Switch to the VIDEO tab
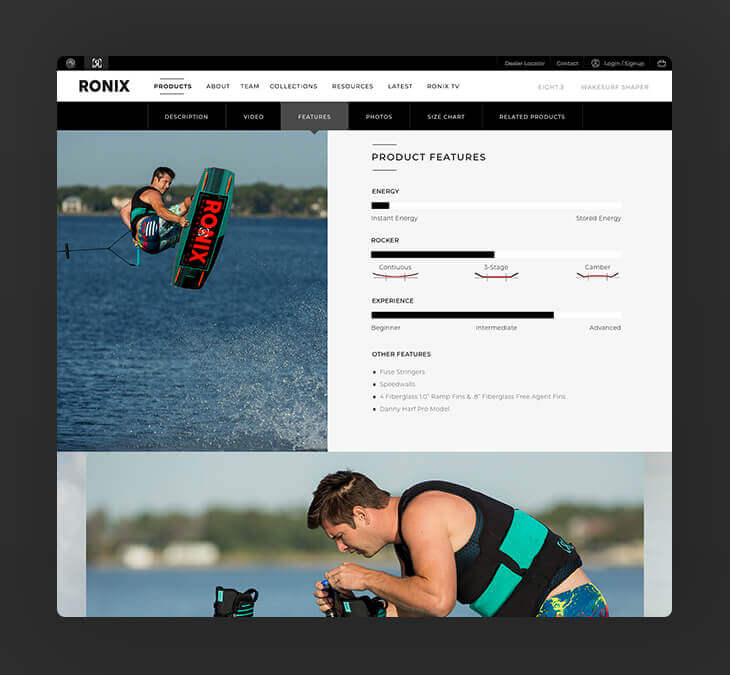 point(253,116)
